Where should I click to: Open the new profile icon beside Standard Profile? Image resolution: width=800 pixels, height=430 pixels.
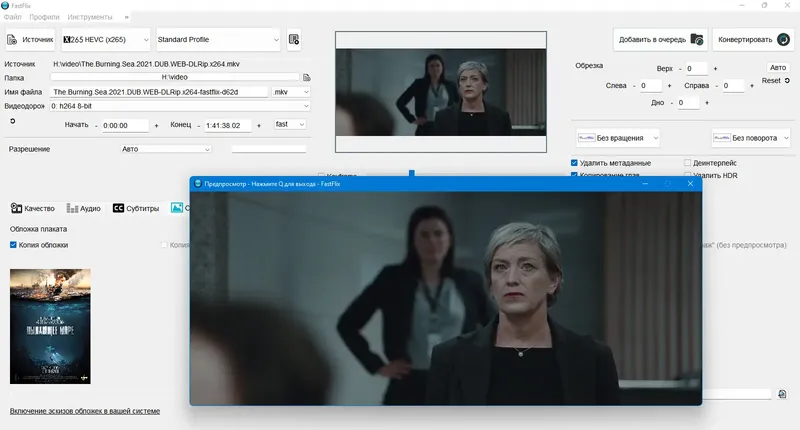click(294, 40)
